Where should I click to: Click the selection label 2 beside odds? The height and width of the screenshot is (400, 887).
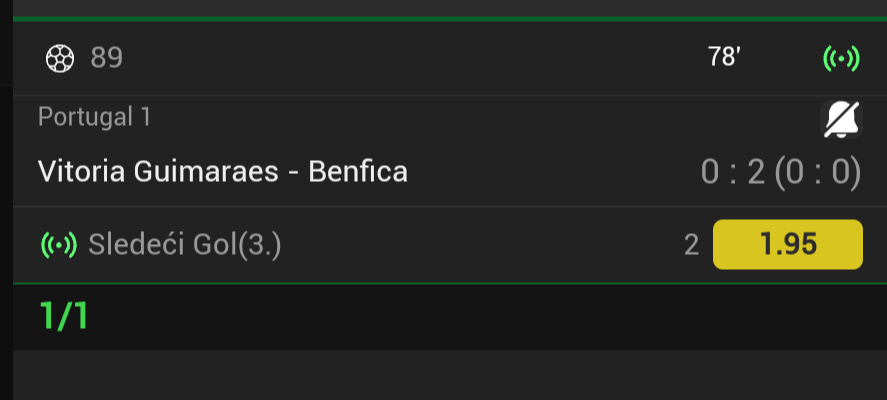(x=691, y=244)
